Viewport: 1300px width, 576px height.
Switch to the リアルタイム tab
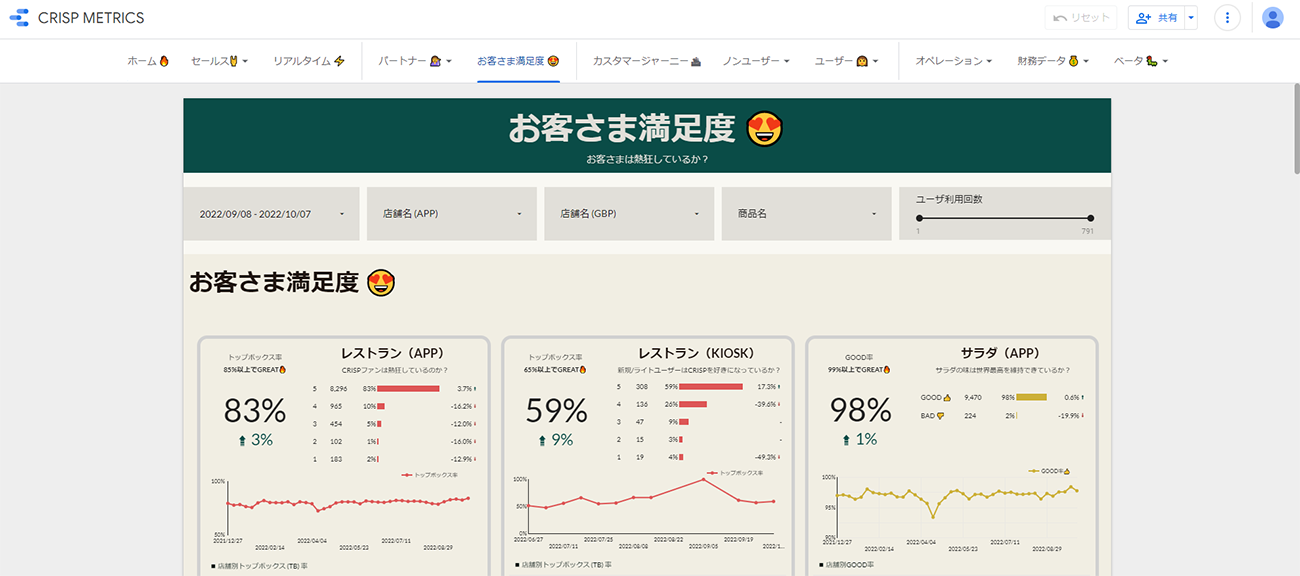pyautogui.click(x=308, y=61)
